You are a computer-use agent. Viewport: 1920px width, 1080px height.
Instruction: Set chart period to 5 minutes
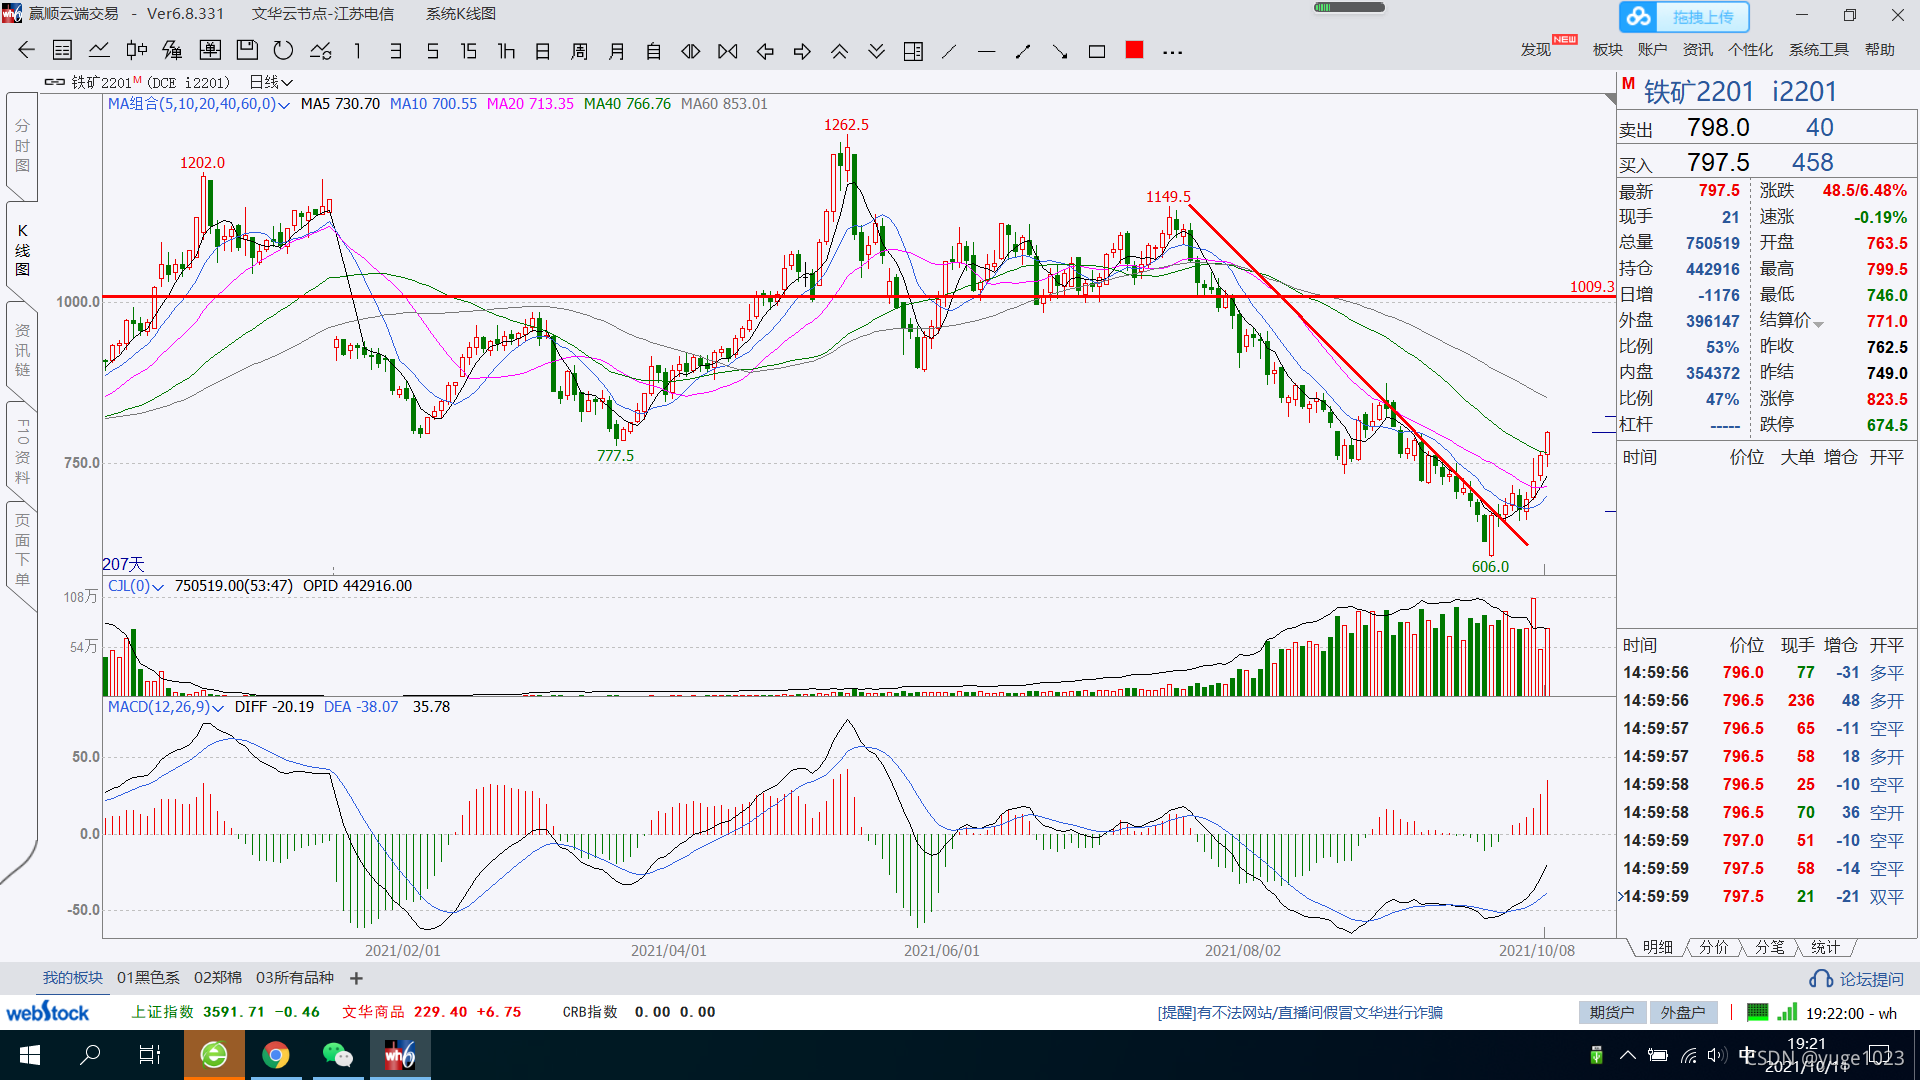pos(433,51)
